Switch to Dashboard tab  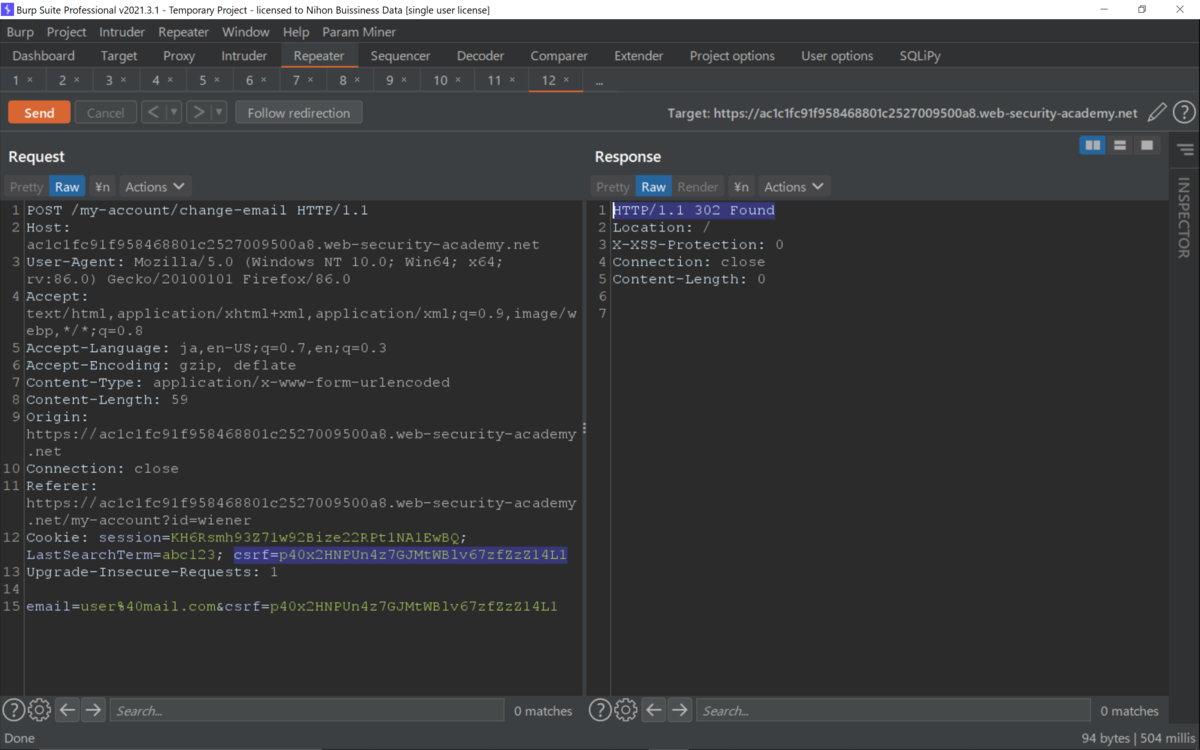44,56
